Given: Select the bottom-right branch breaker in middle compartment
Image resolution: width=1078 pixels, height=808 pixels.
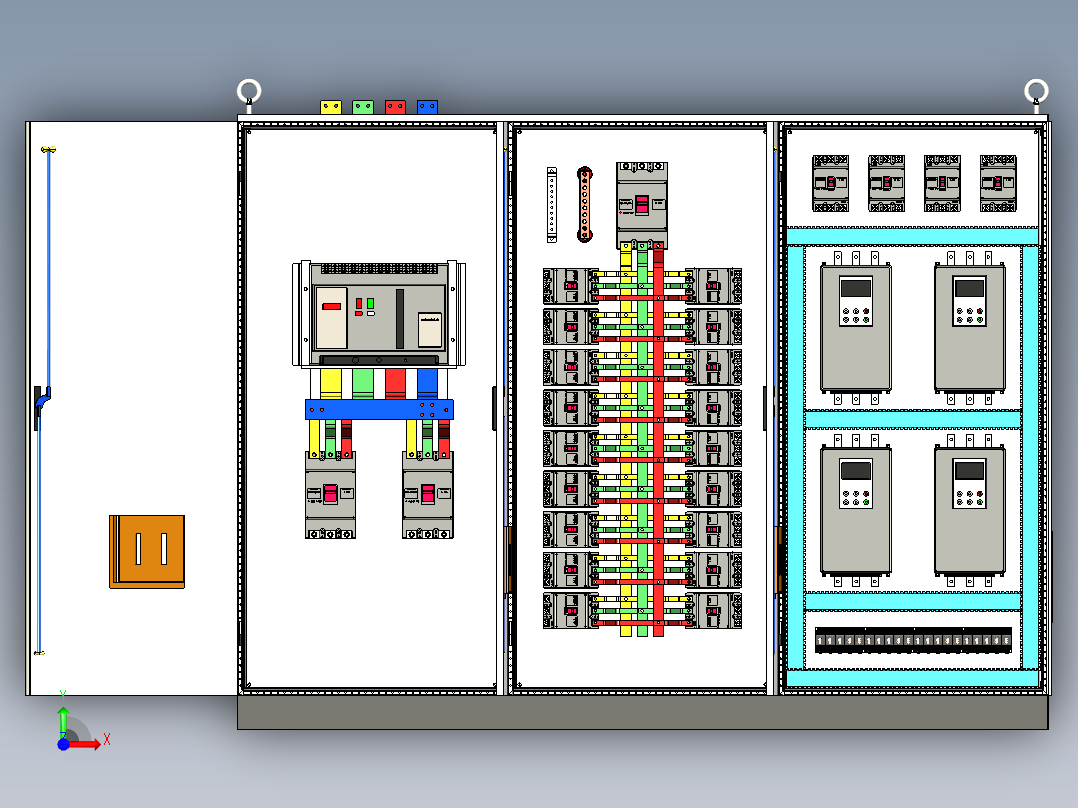Looking at the screenshot, I should point(714,611).
